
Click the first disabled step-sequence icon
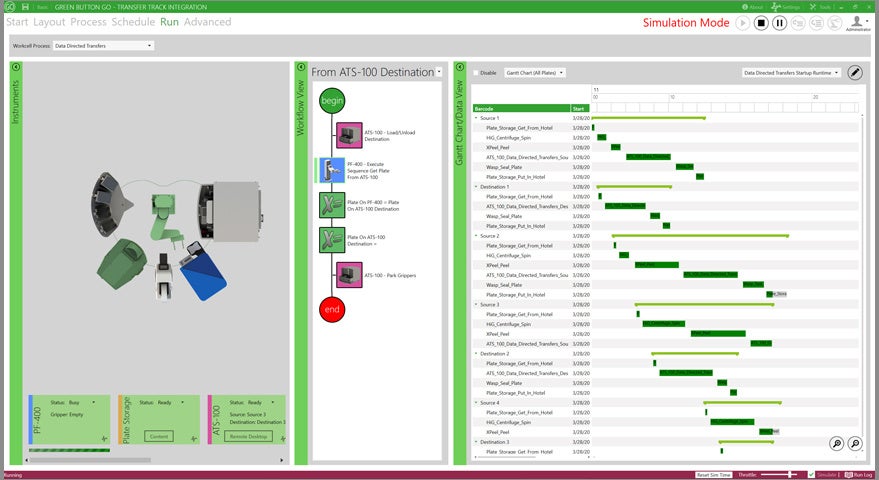[798, 23]
